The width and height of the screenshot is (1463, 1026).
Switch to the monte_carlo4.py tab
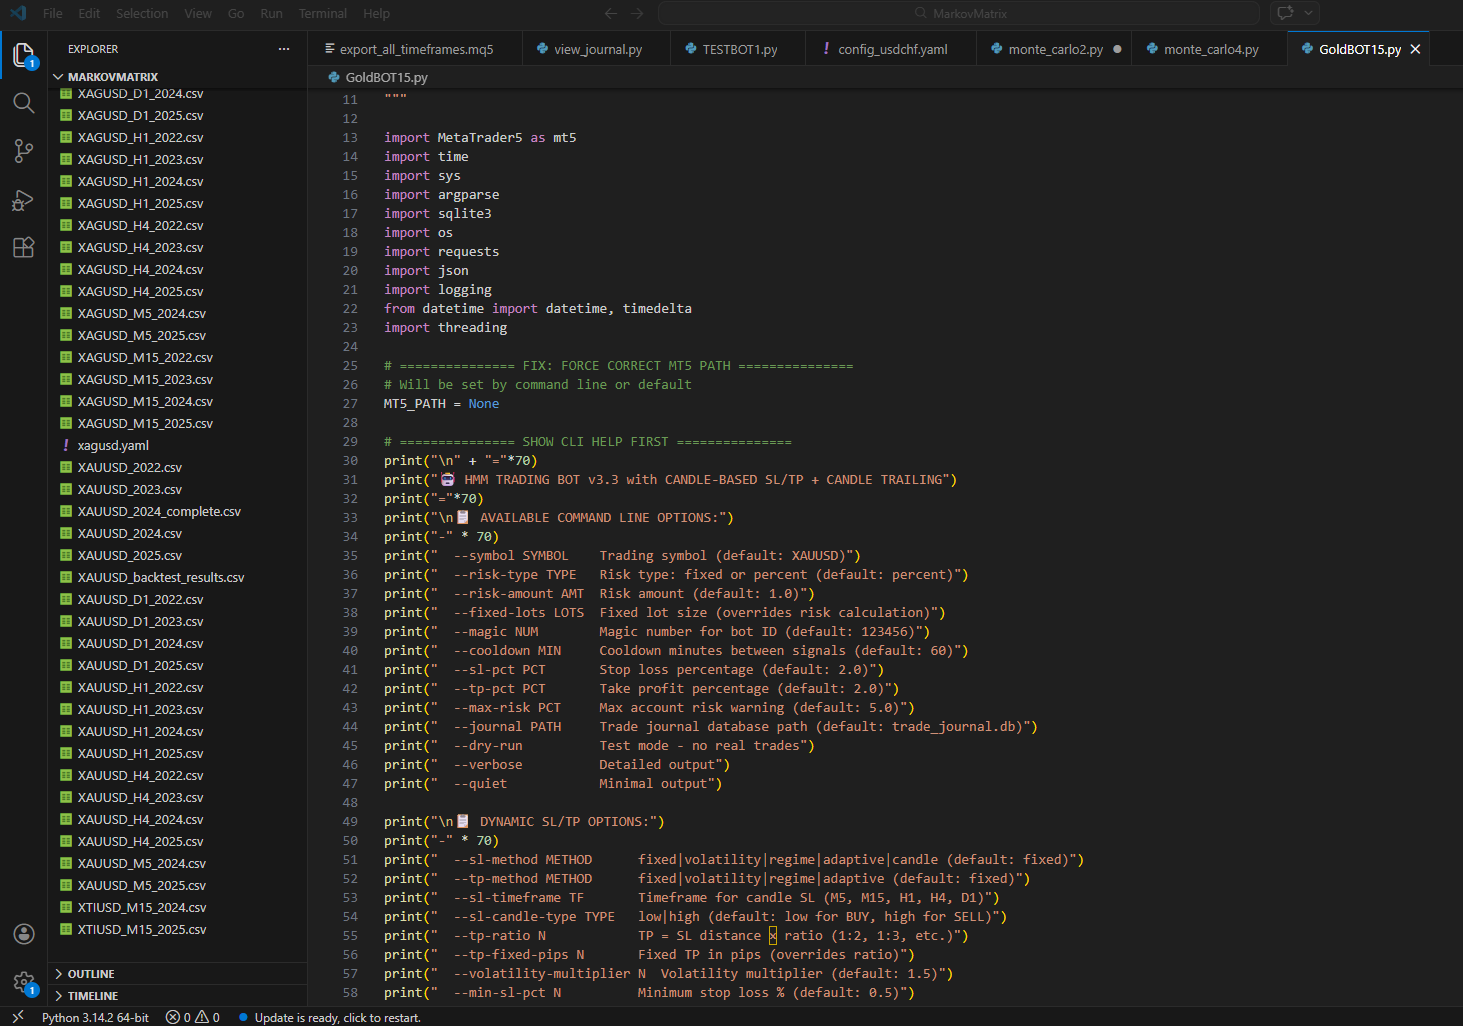coord(1210,49)
